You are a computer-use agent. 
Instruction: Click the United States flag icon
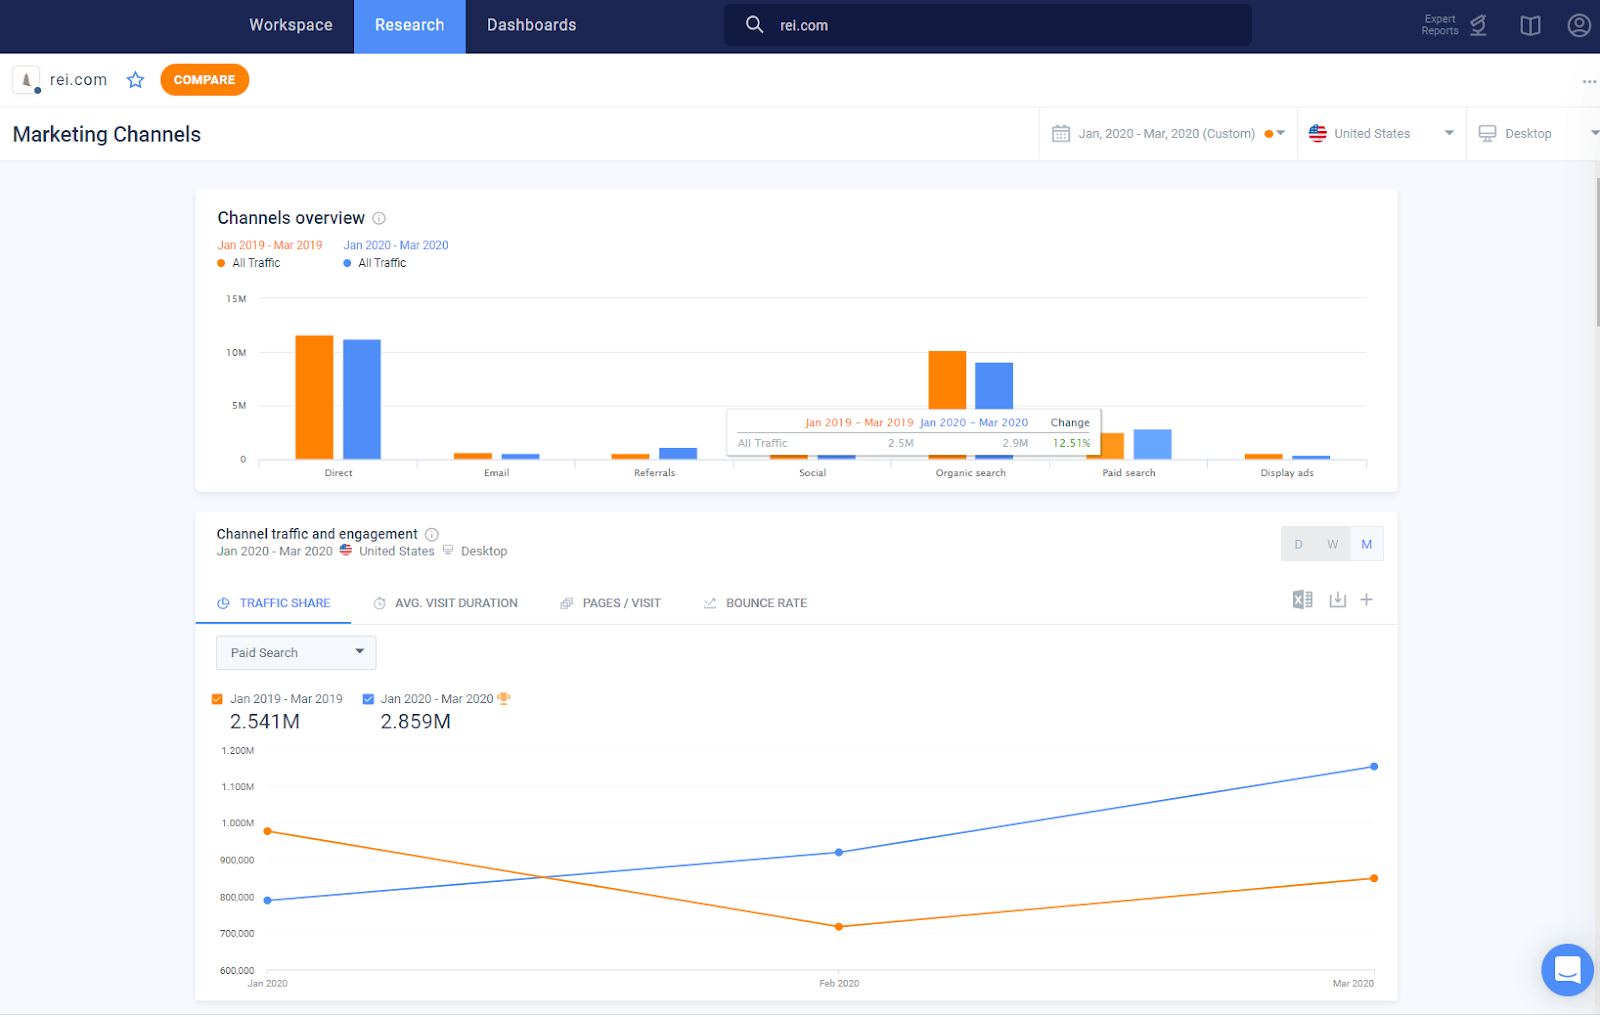point(1318,133)
